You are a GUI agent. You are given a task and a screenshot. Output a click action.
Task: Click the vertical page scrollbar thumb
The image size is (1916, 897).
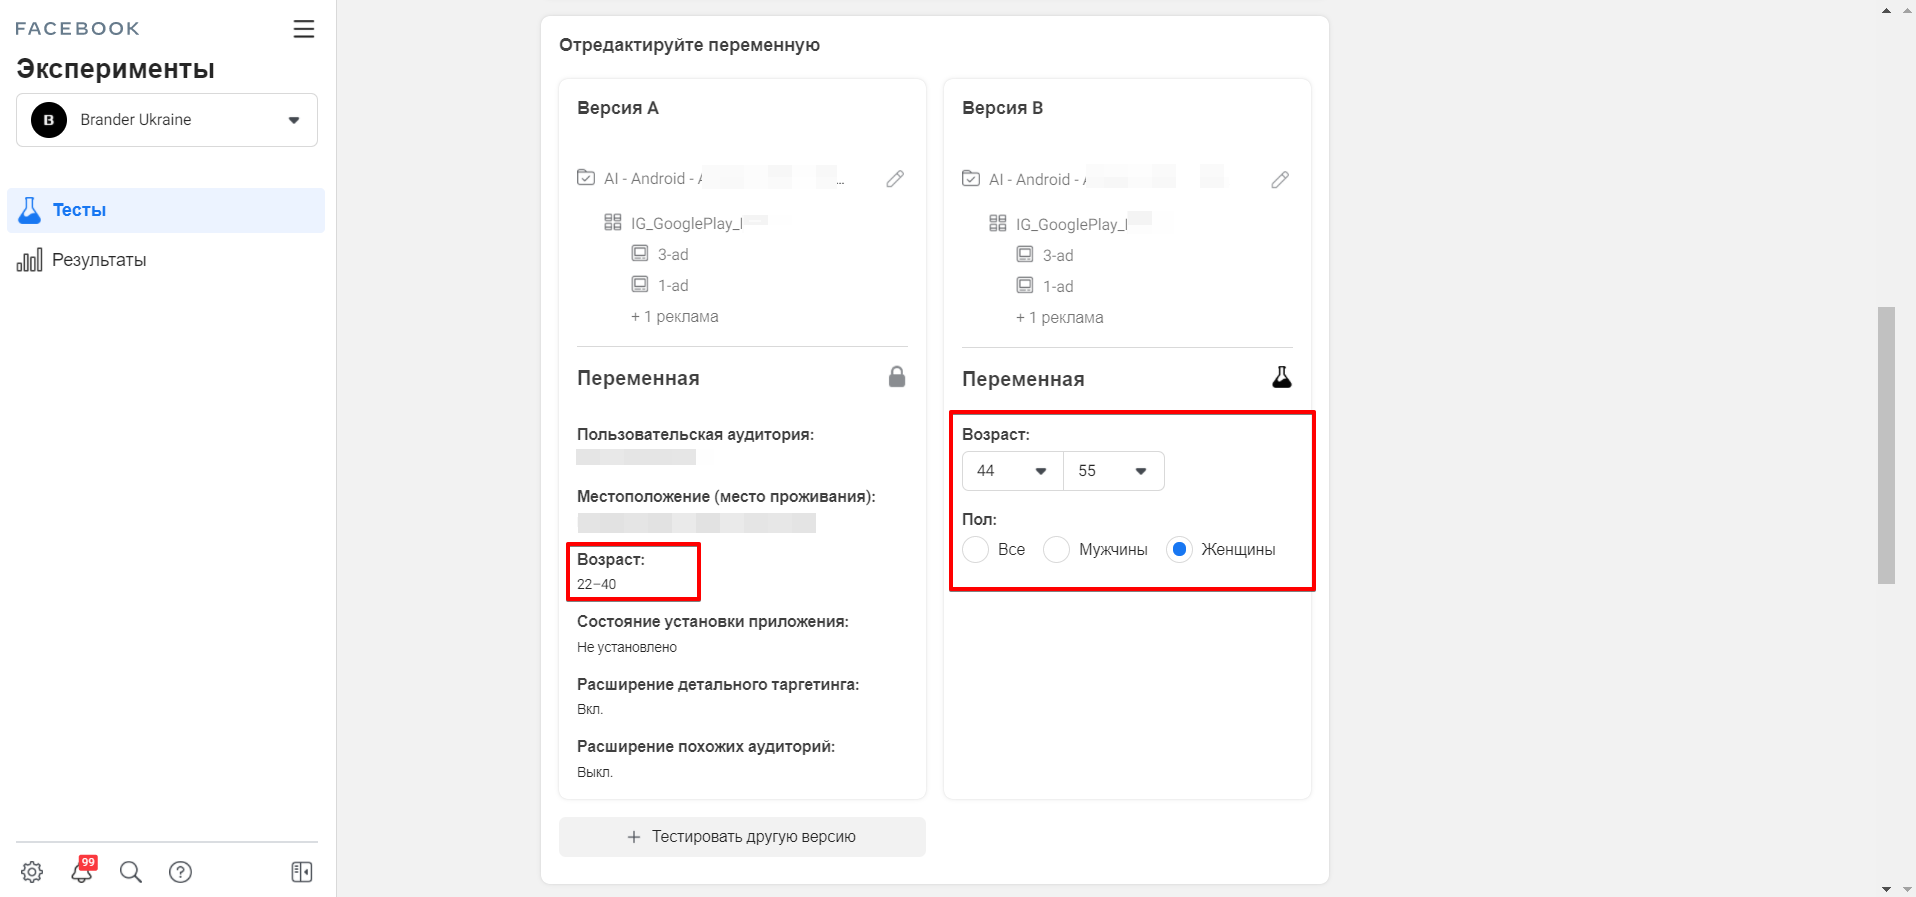click(1886, 445)
